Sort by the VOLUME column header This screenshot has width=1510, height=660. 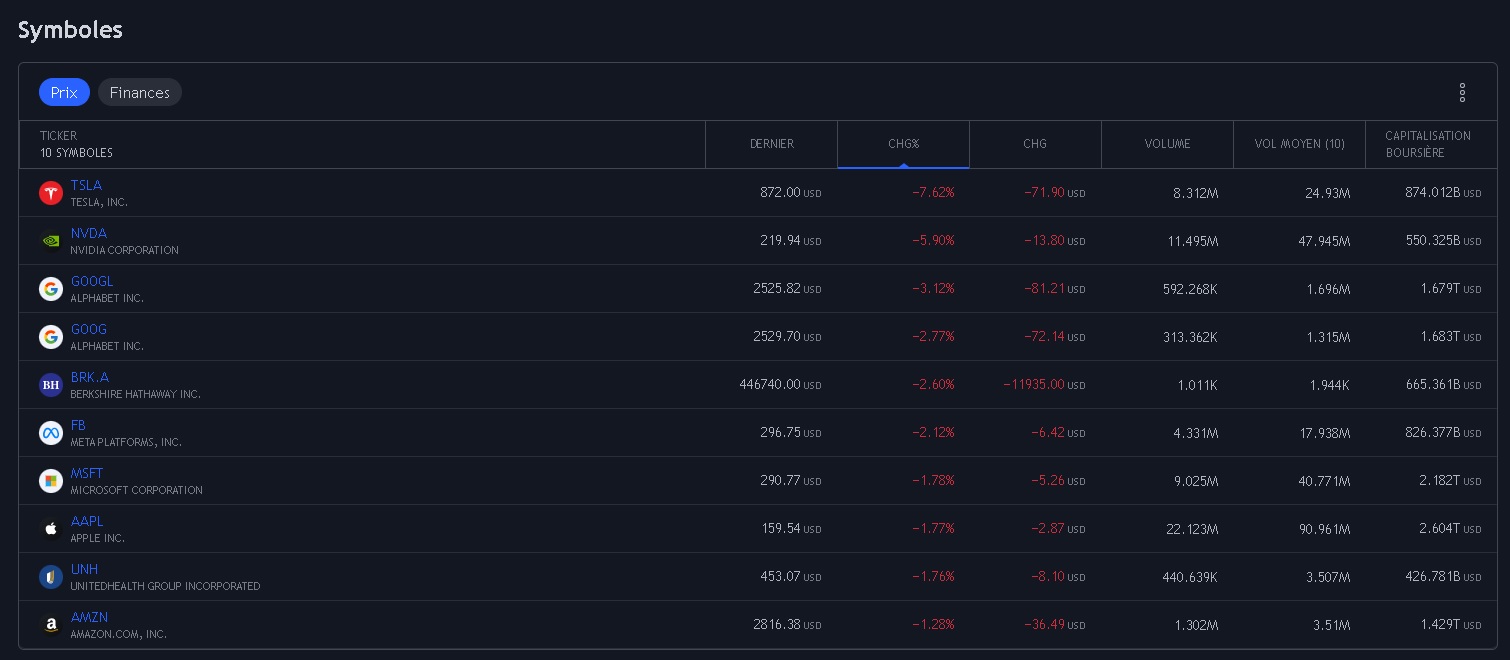point(1167,144)
